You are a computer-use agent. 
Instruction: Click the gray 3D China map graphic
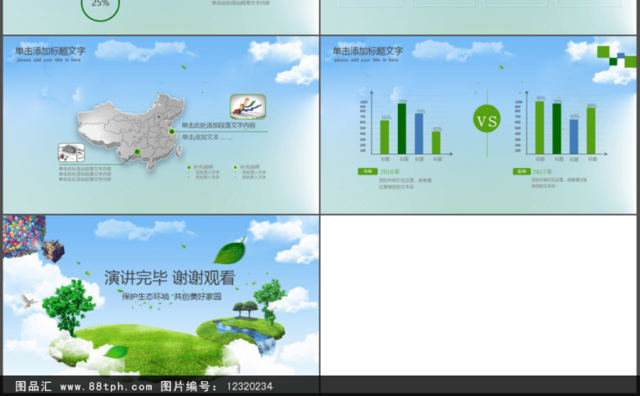(x=131, y=131)
